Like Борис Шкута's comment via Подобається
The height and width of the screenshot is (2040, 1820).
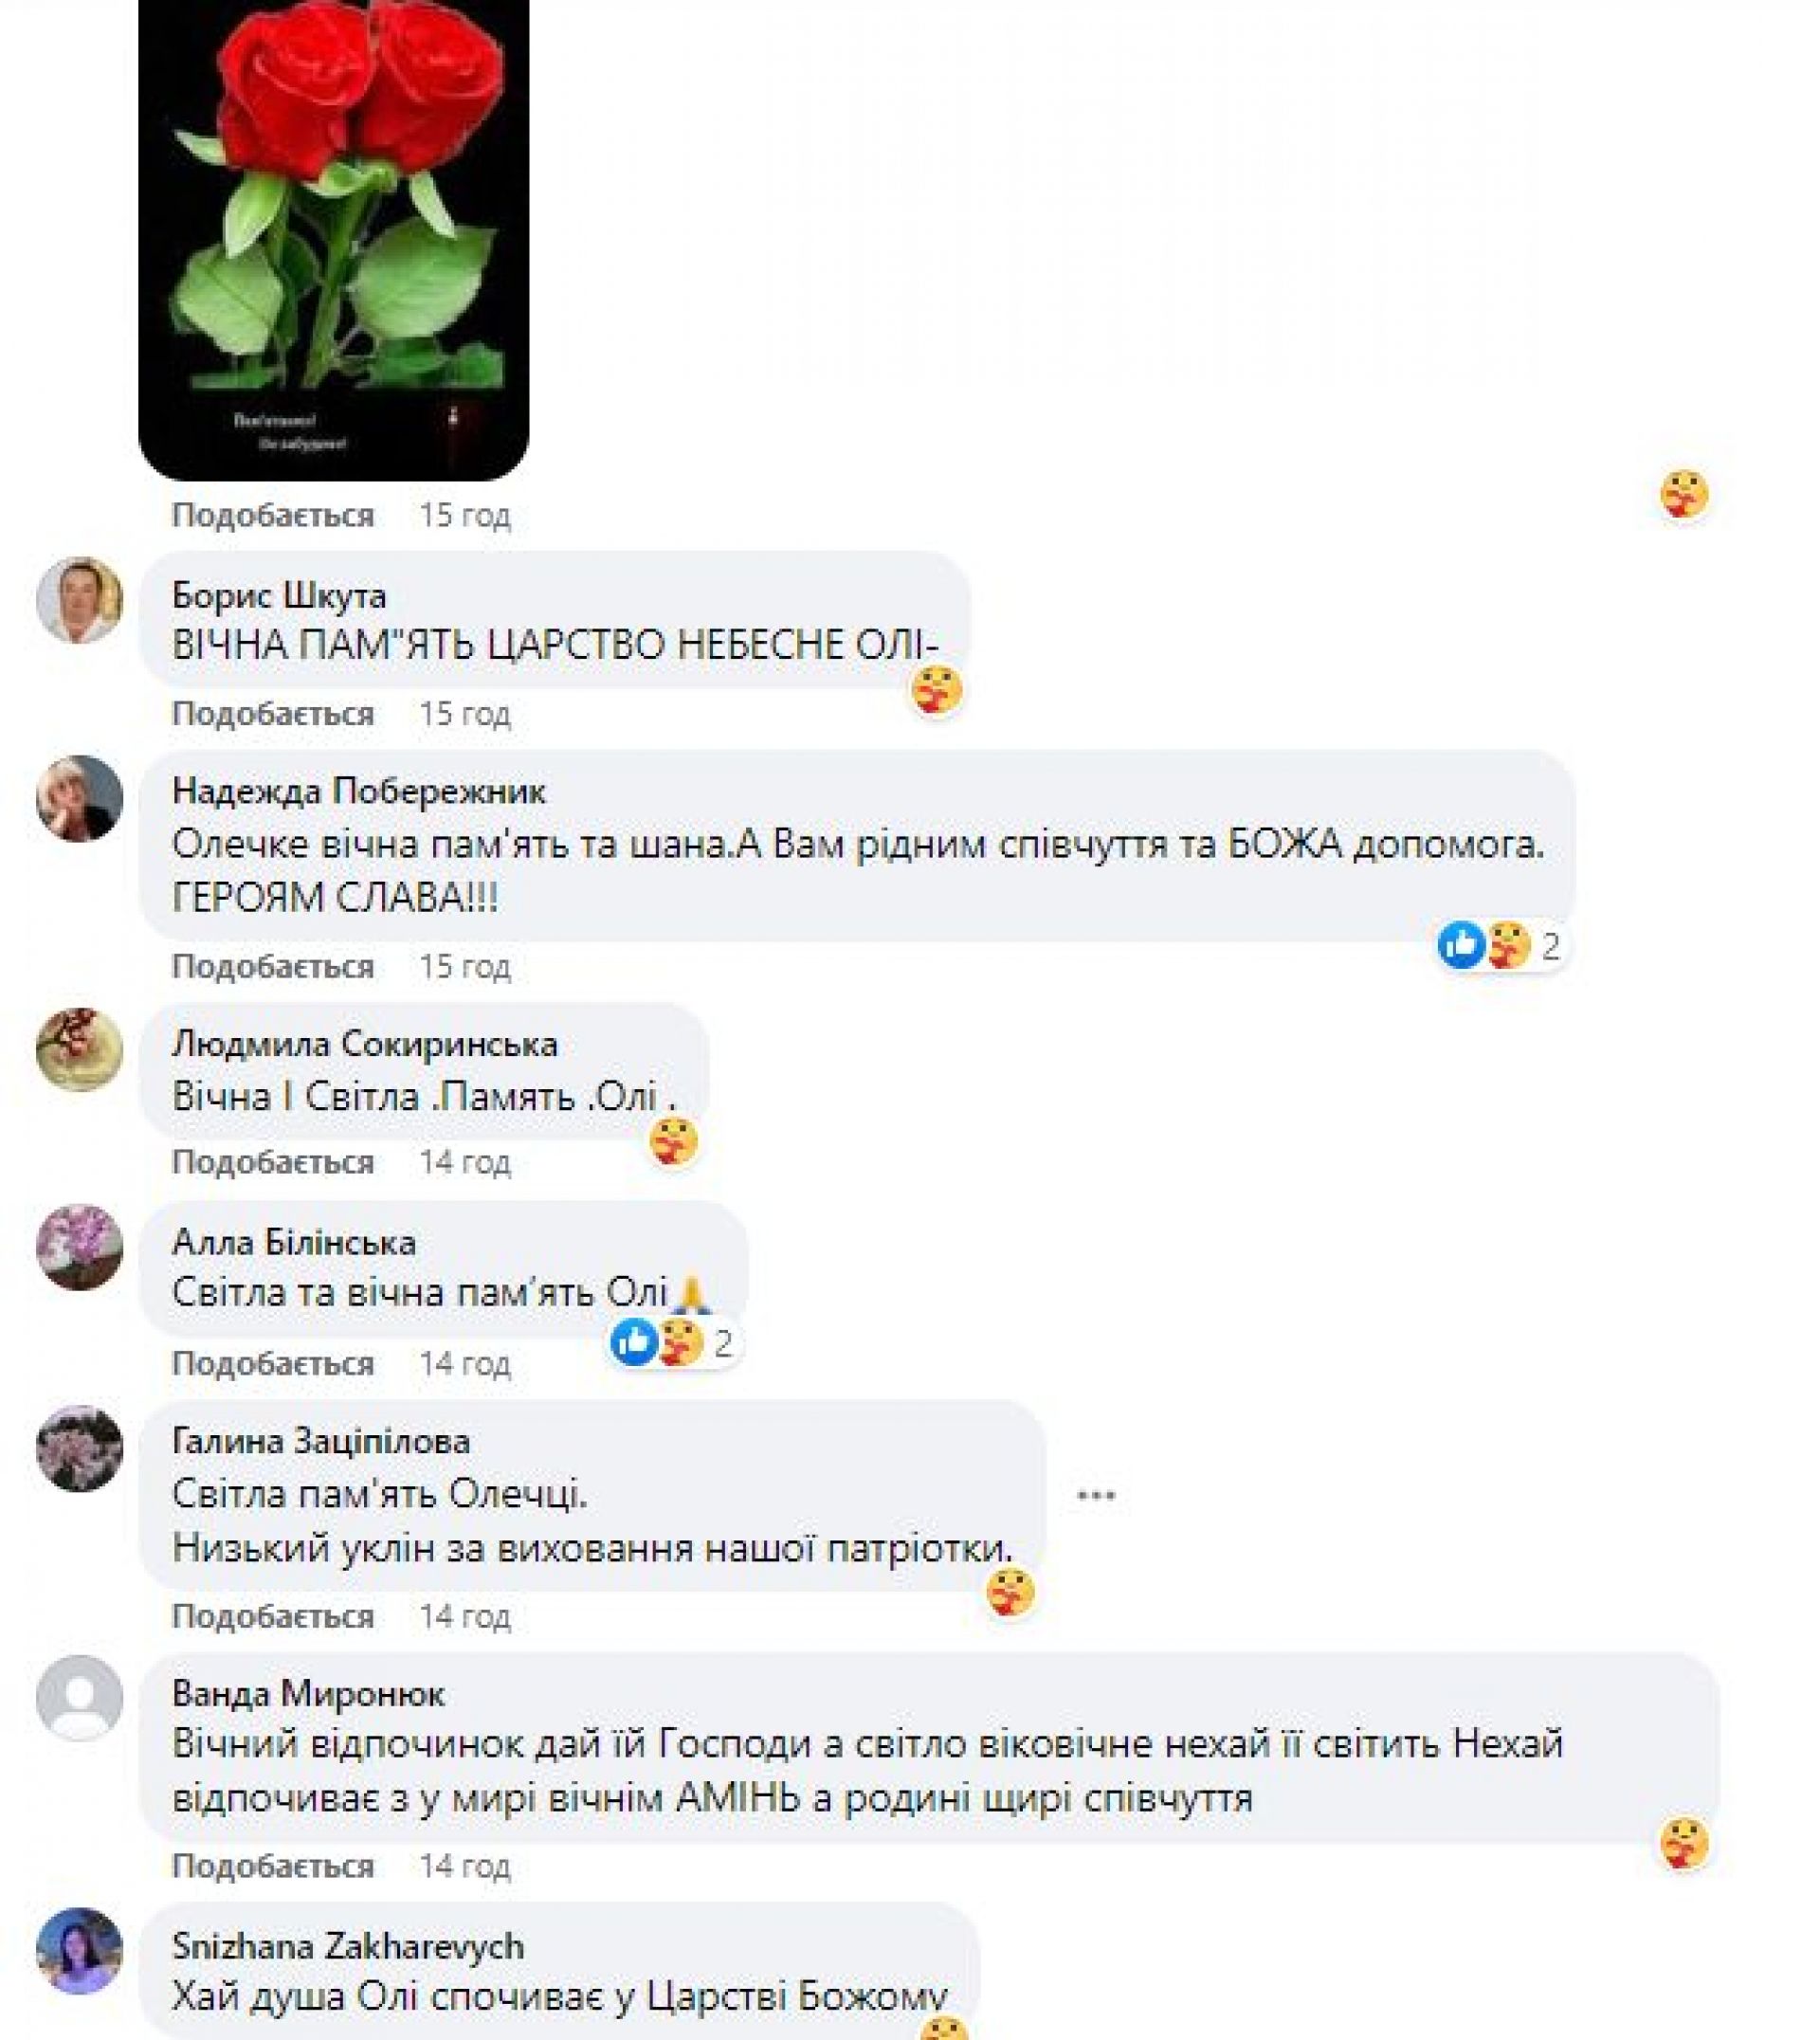[273, 714]
